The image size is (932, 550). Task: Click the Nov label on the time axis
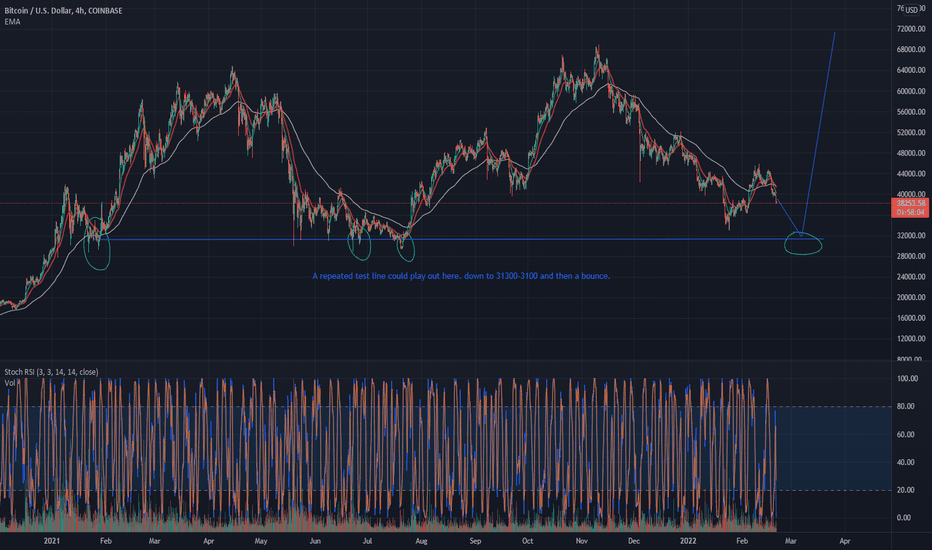[x=582, y=541]
